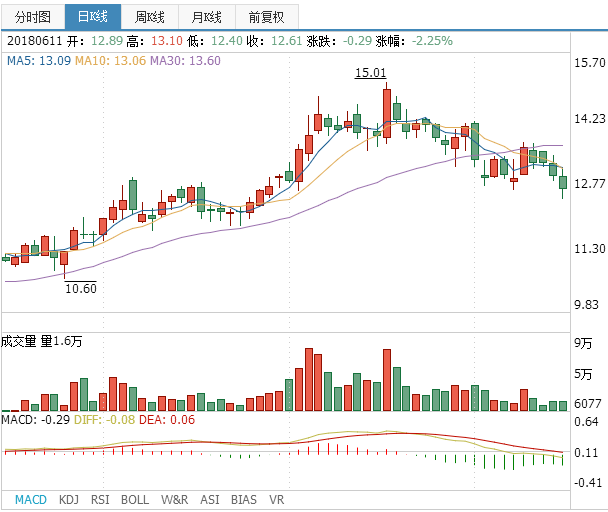The width and height of the screenshot is (608, 512).
Task: Click the 11.30 price axis label
Action: click(x=590, y=249)
